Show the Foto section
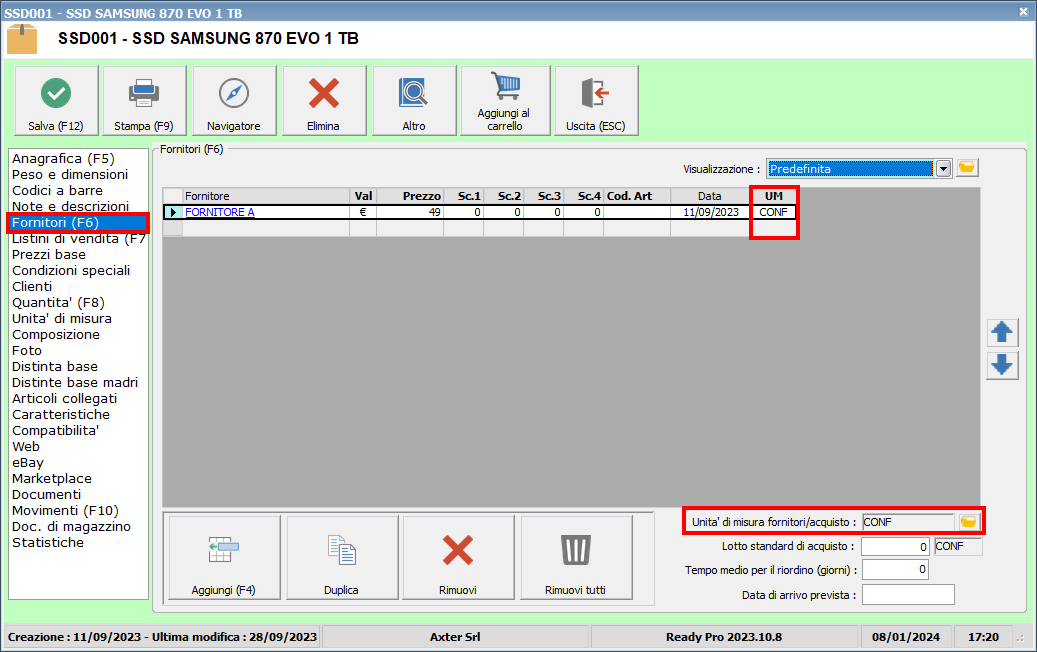1037x652 pixels. tap(27, 350)
